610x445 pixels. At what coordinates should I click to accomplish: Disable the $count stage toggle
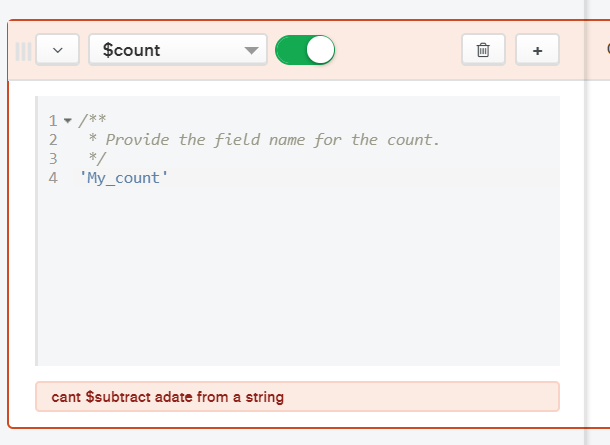(305, 50)
